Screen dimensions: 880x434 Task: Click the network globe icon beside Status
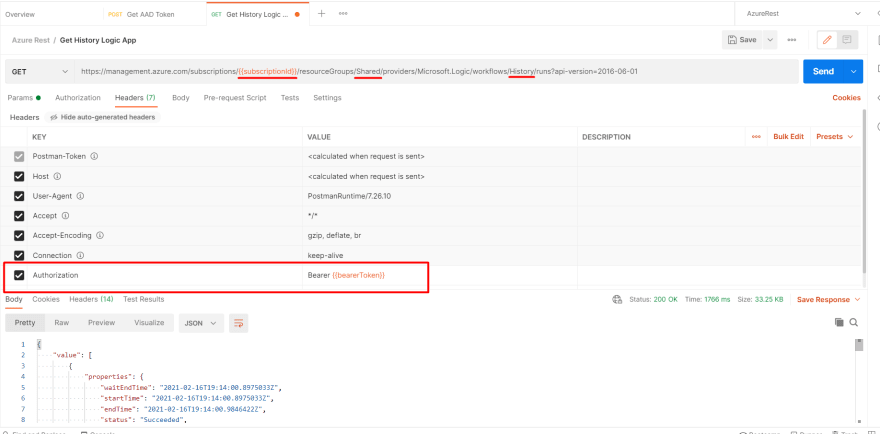tap(617, 299)
